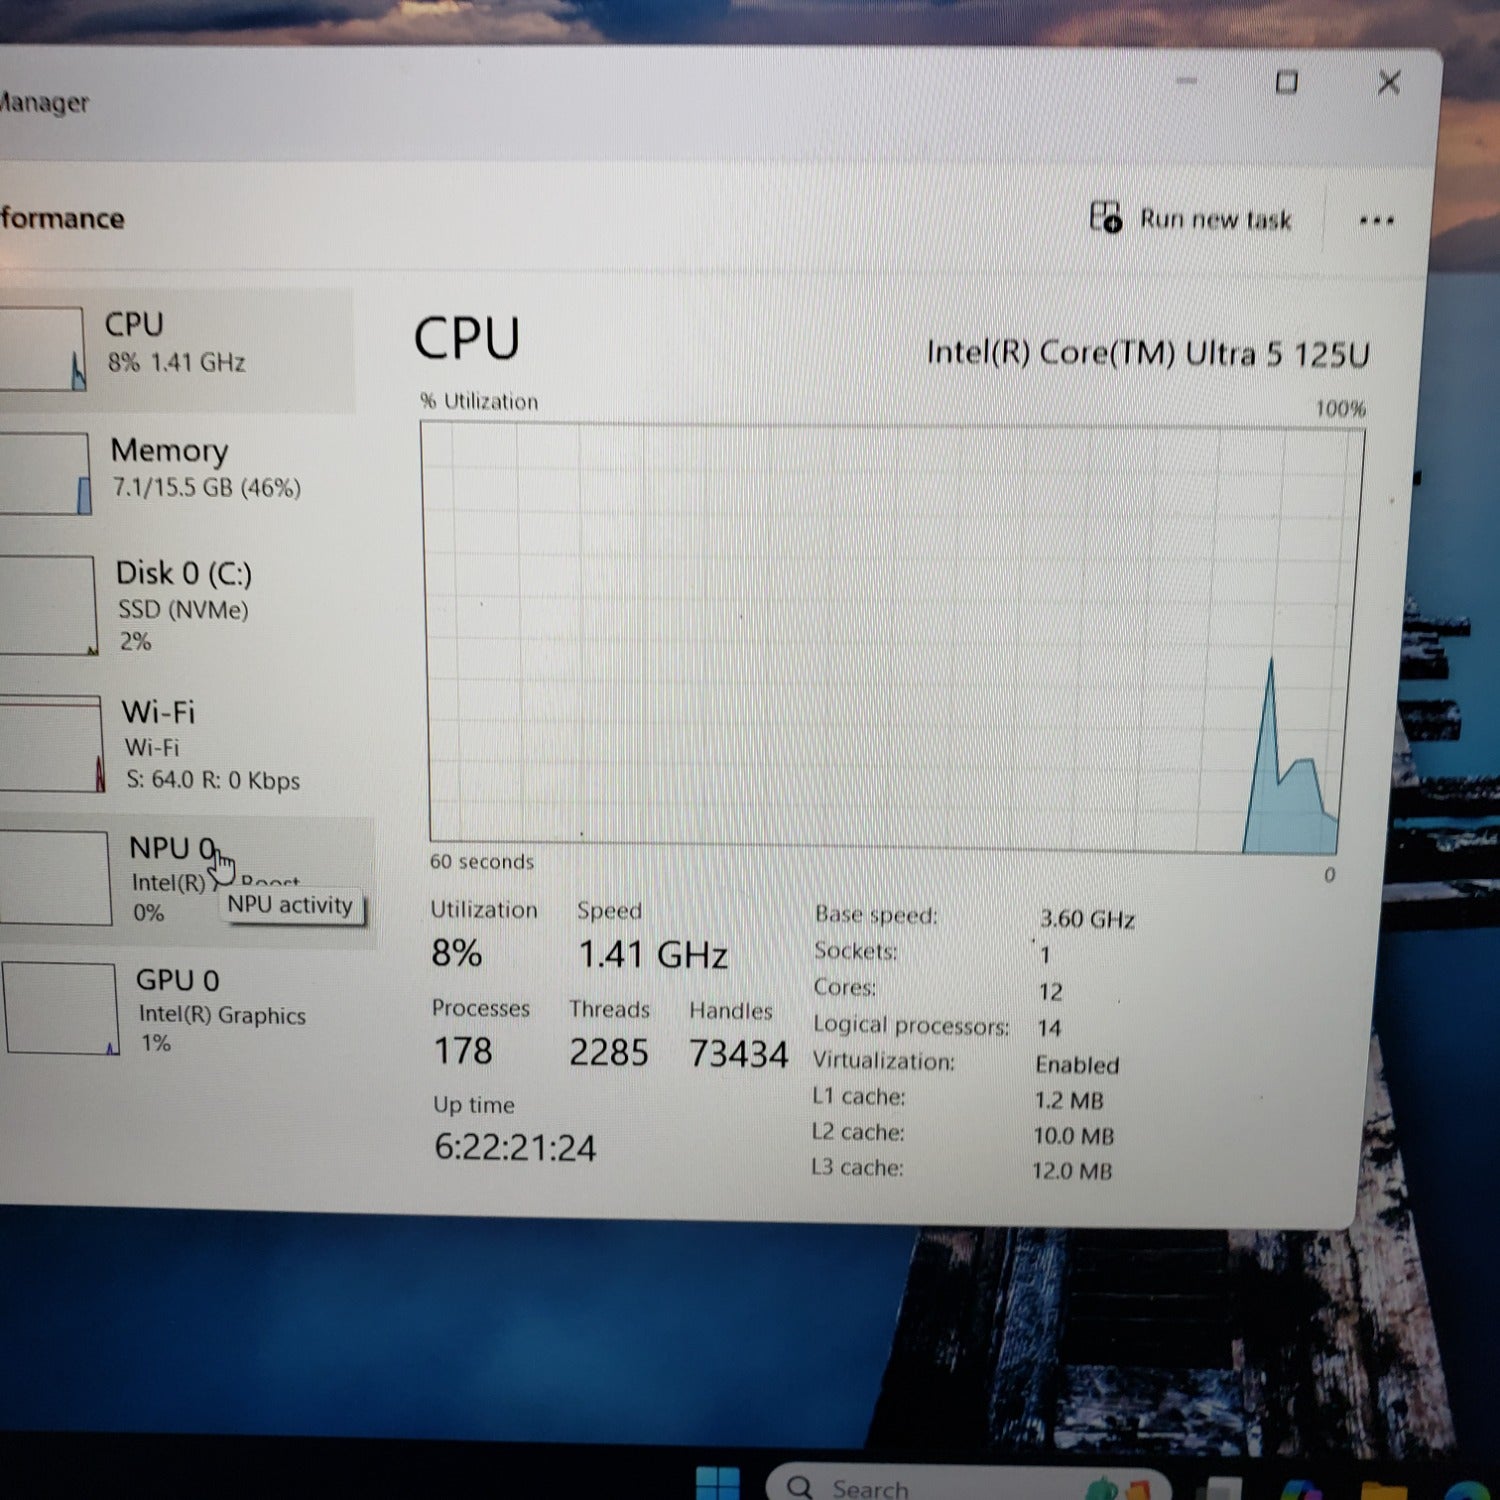The width and height of the screenshot is (1500, 1500).
Task: Click the 8% utilization value
Action: tap(457, 953)
